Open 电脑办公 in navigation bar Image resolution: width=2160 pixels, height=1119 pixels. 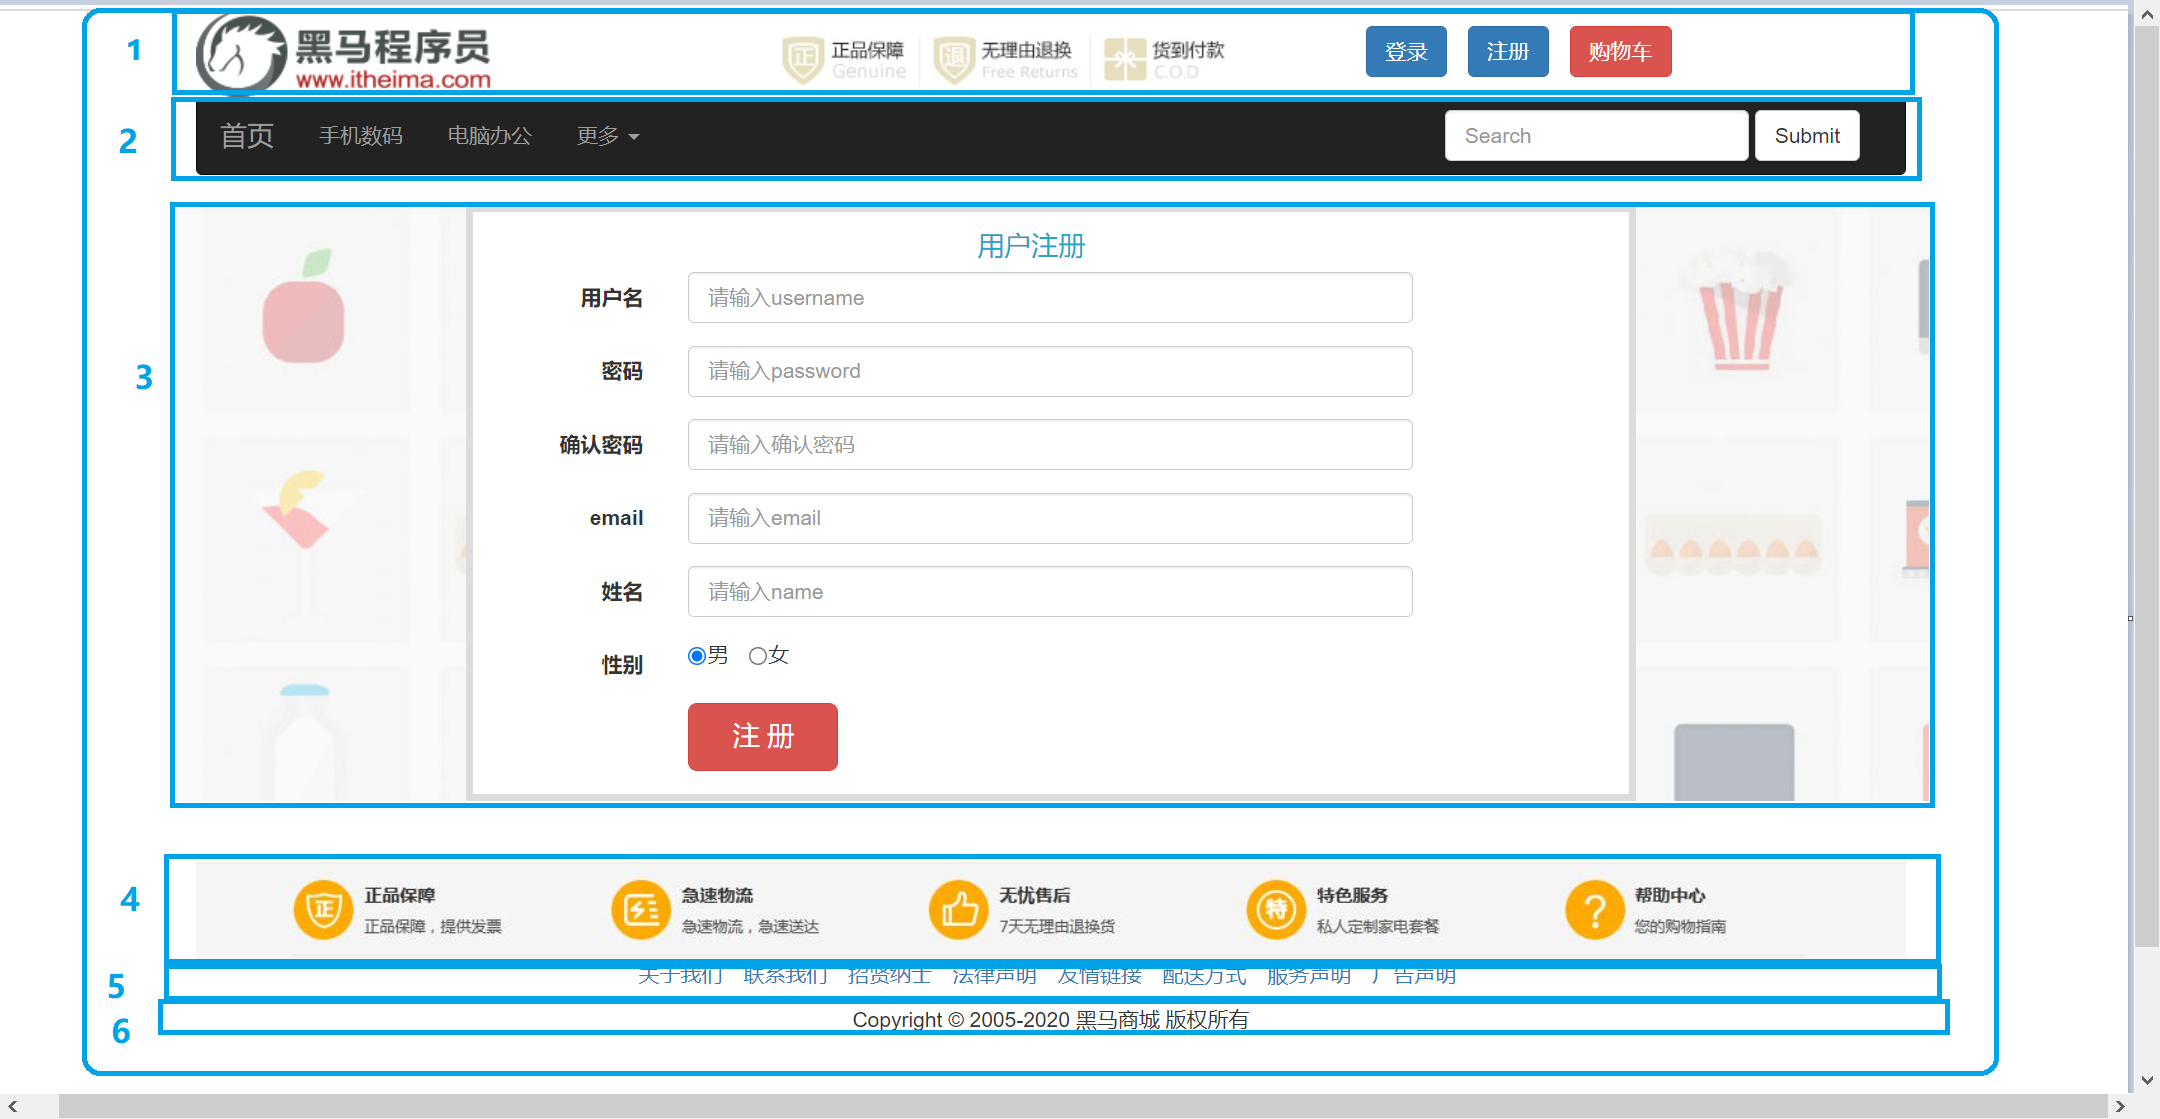point(489,136)
